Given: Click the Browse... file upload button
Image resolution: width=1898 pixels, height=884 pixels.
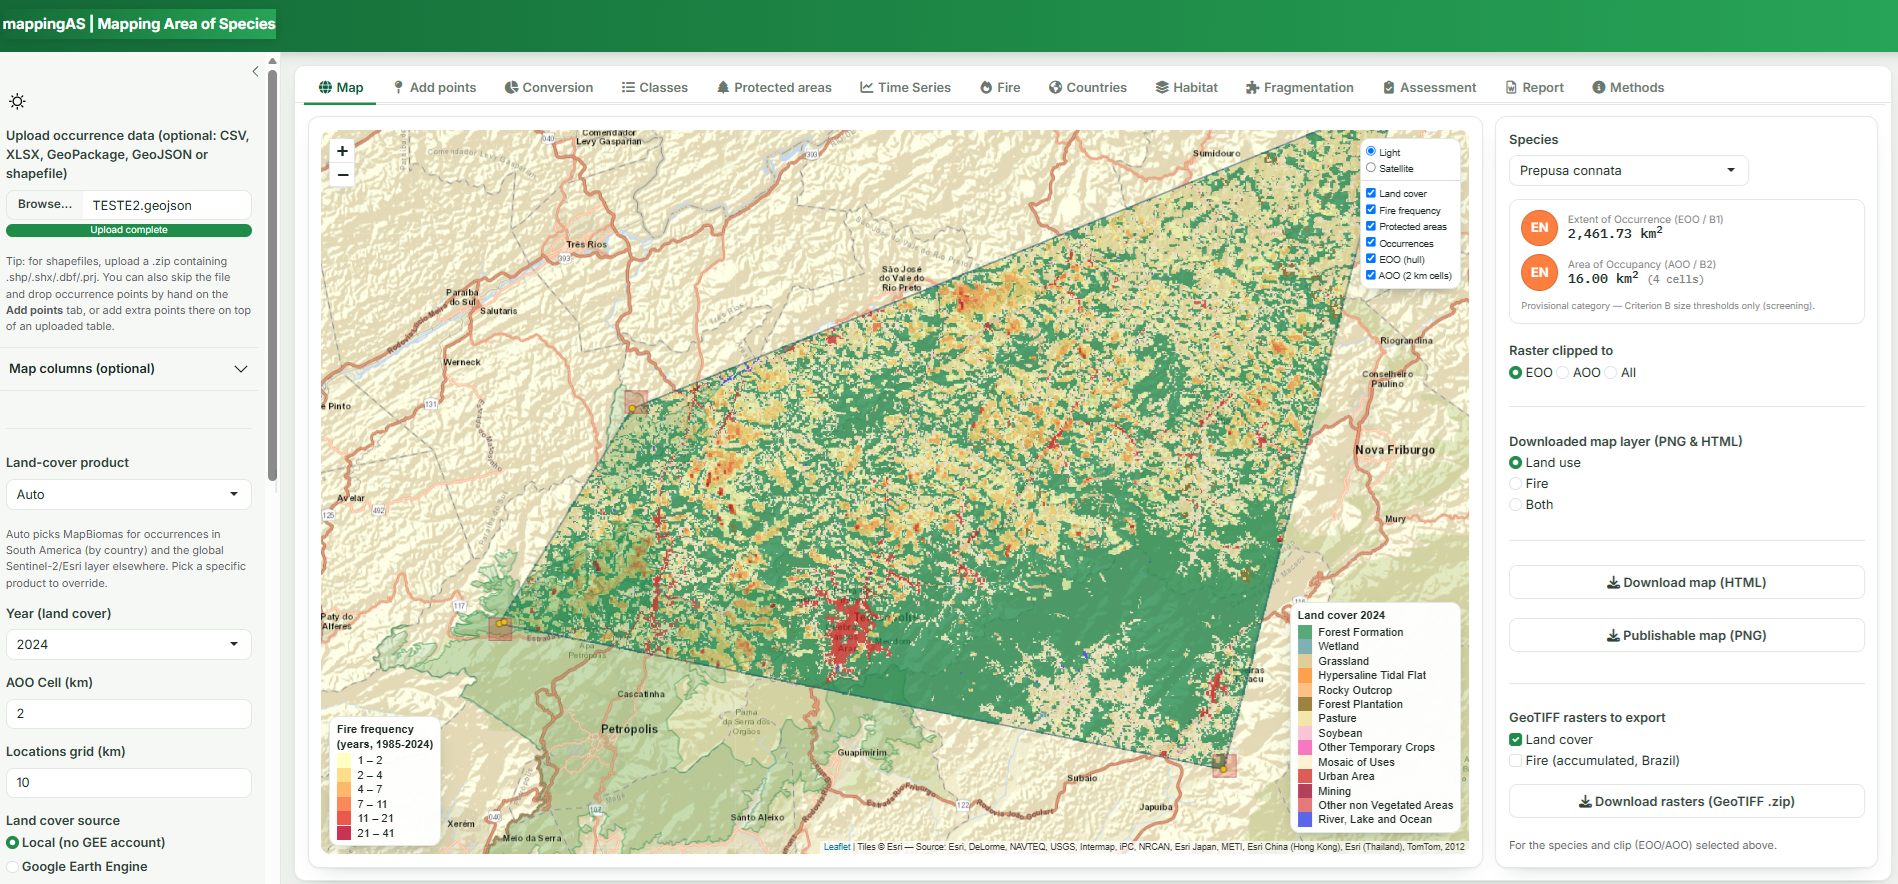Looking at the screenshot, I should point(45,205).
